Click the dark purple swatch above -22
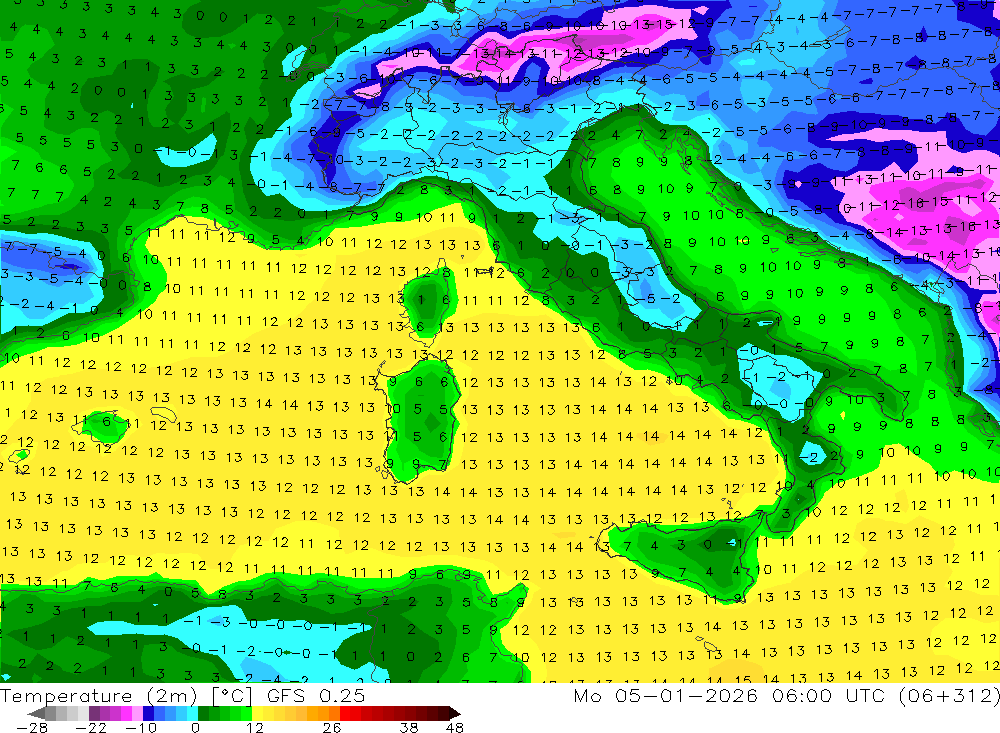 tap(94, 713)
